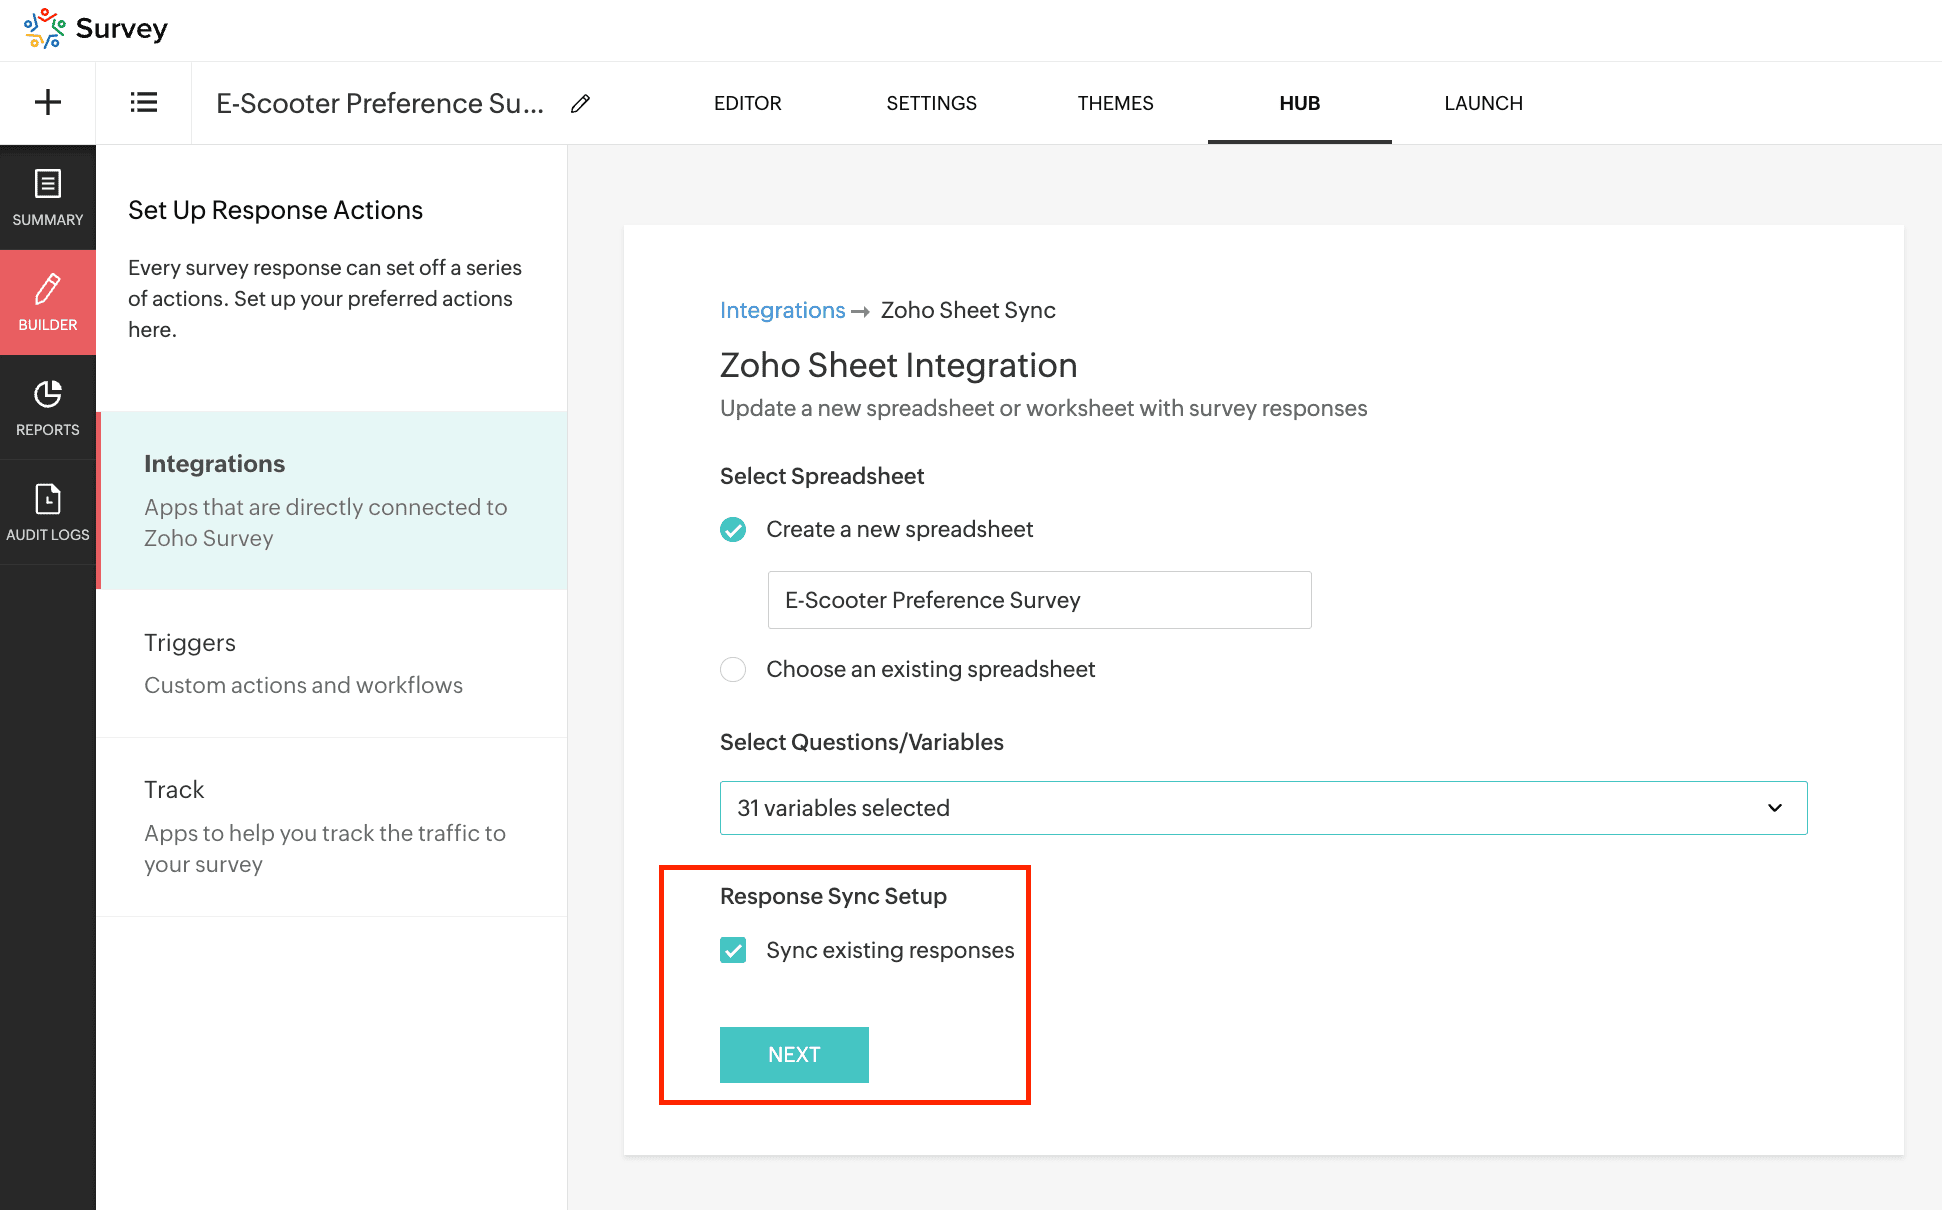Switch to the Editor tab

click(747, 103)
